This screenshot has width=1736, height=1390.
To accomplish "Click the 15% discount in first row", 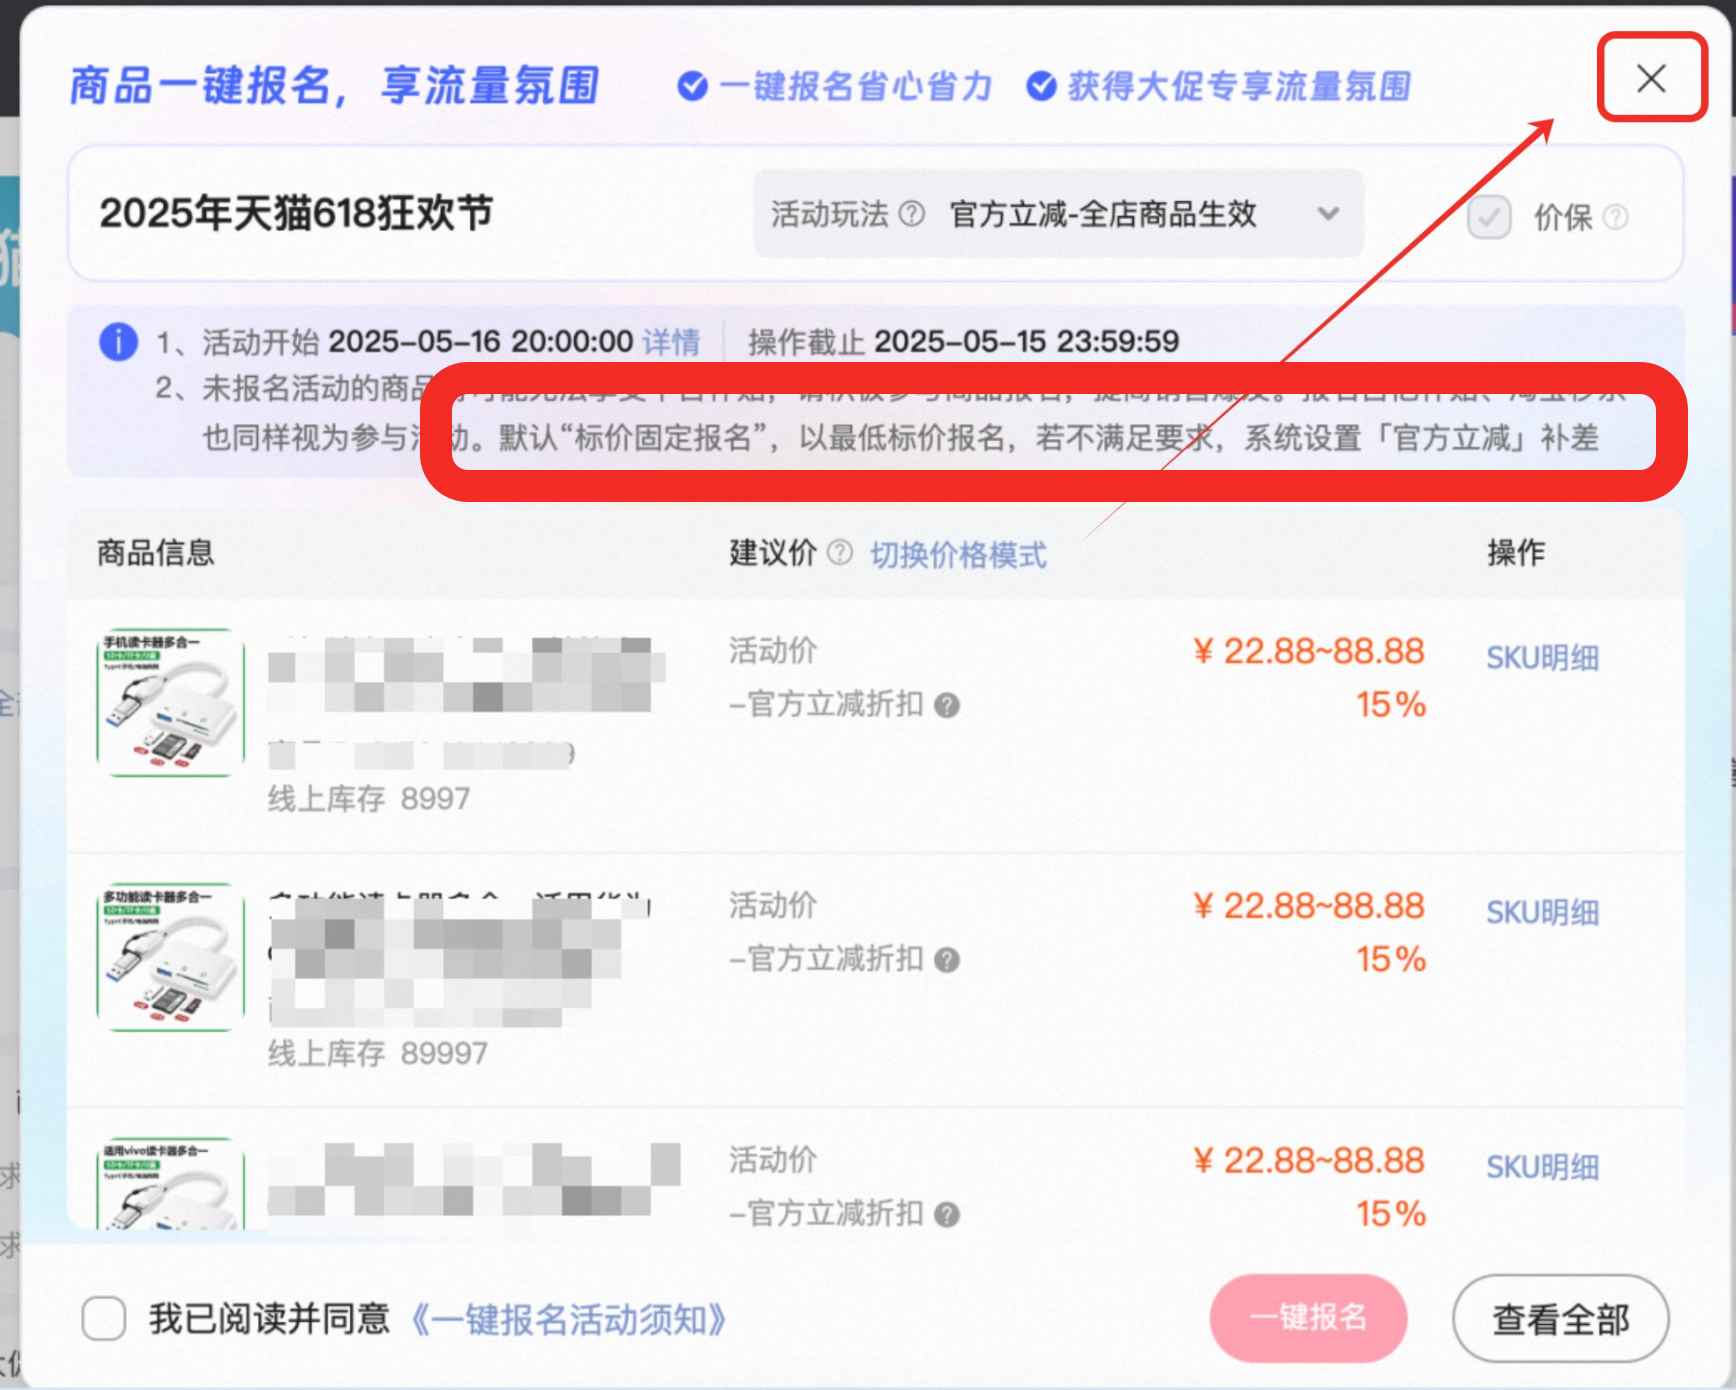I will (x=1391, y=705).
